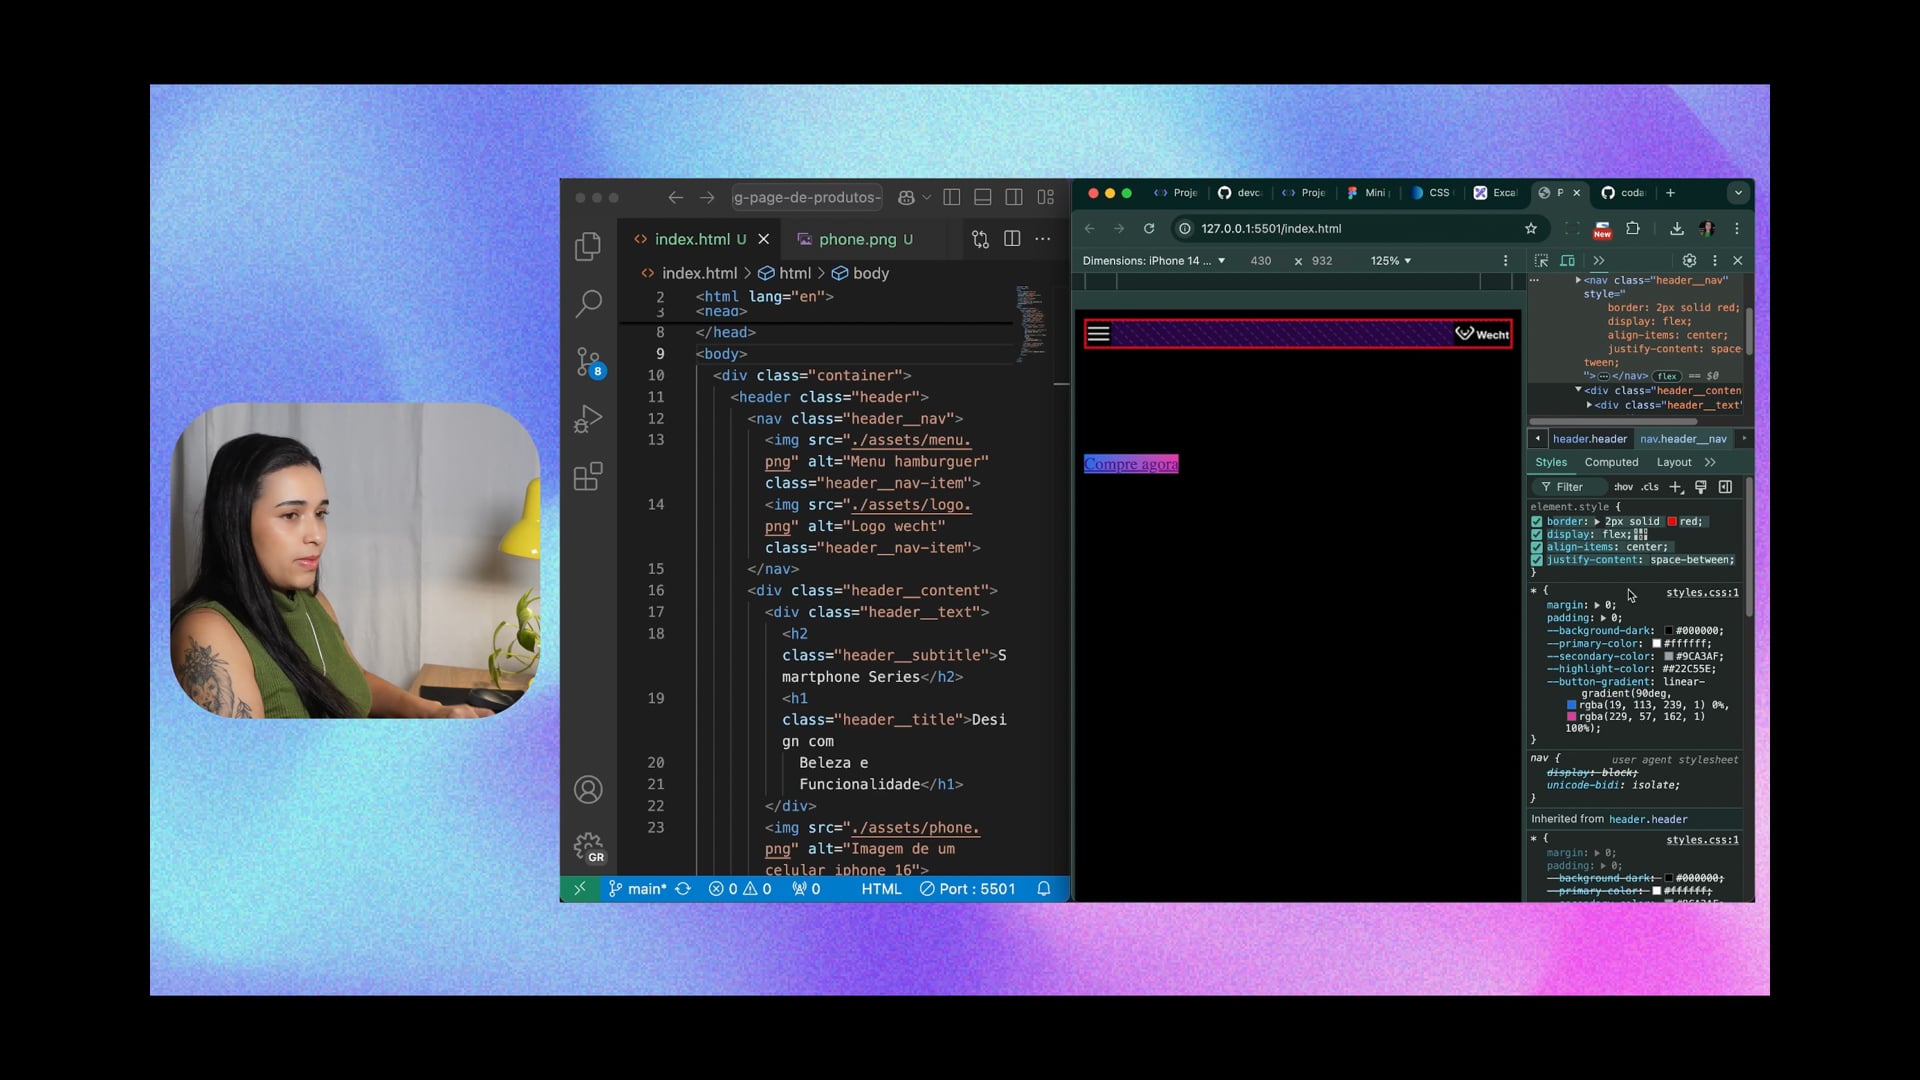
Task: Uncheck the border property checkbox
Action: tap(1537, 522)
